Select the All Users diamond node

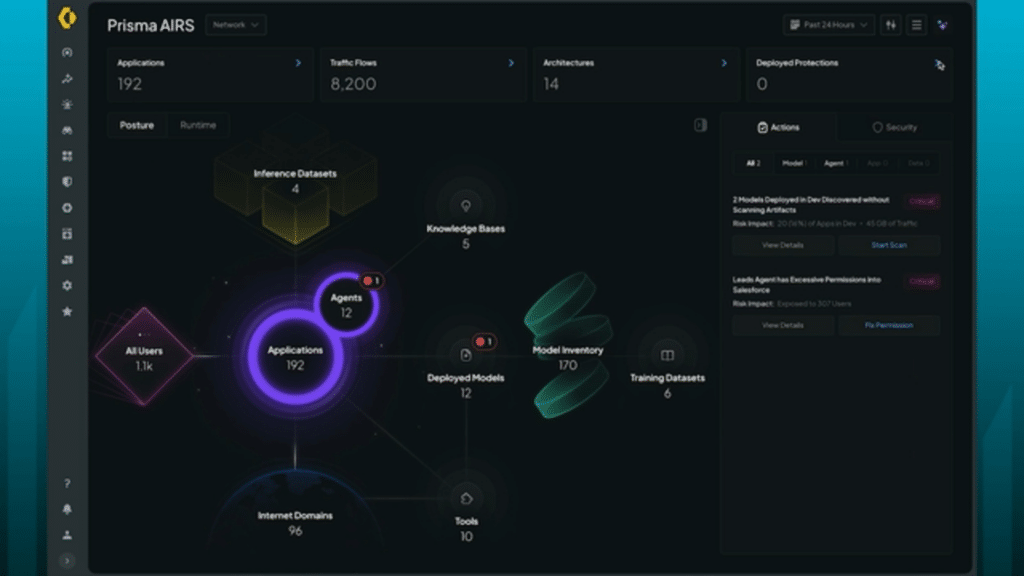144,357
